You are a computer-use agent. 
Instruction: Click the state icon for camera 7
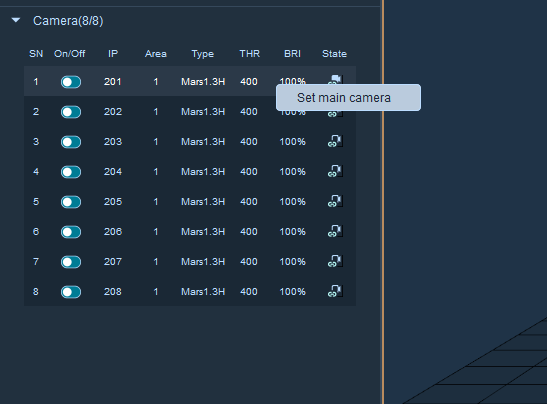(335, 261)
